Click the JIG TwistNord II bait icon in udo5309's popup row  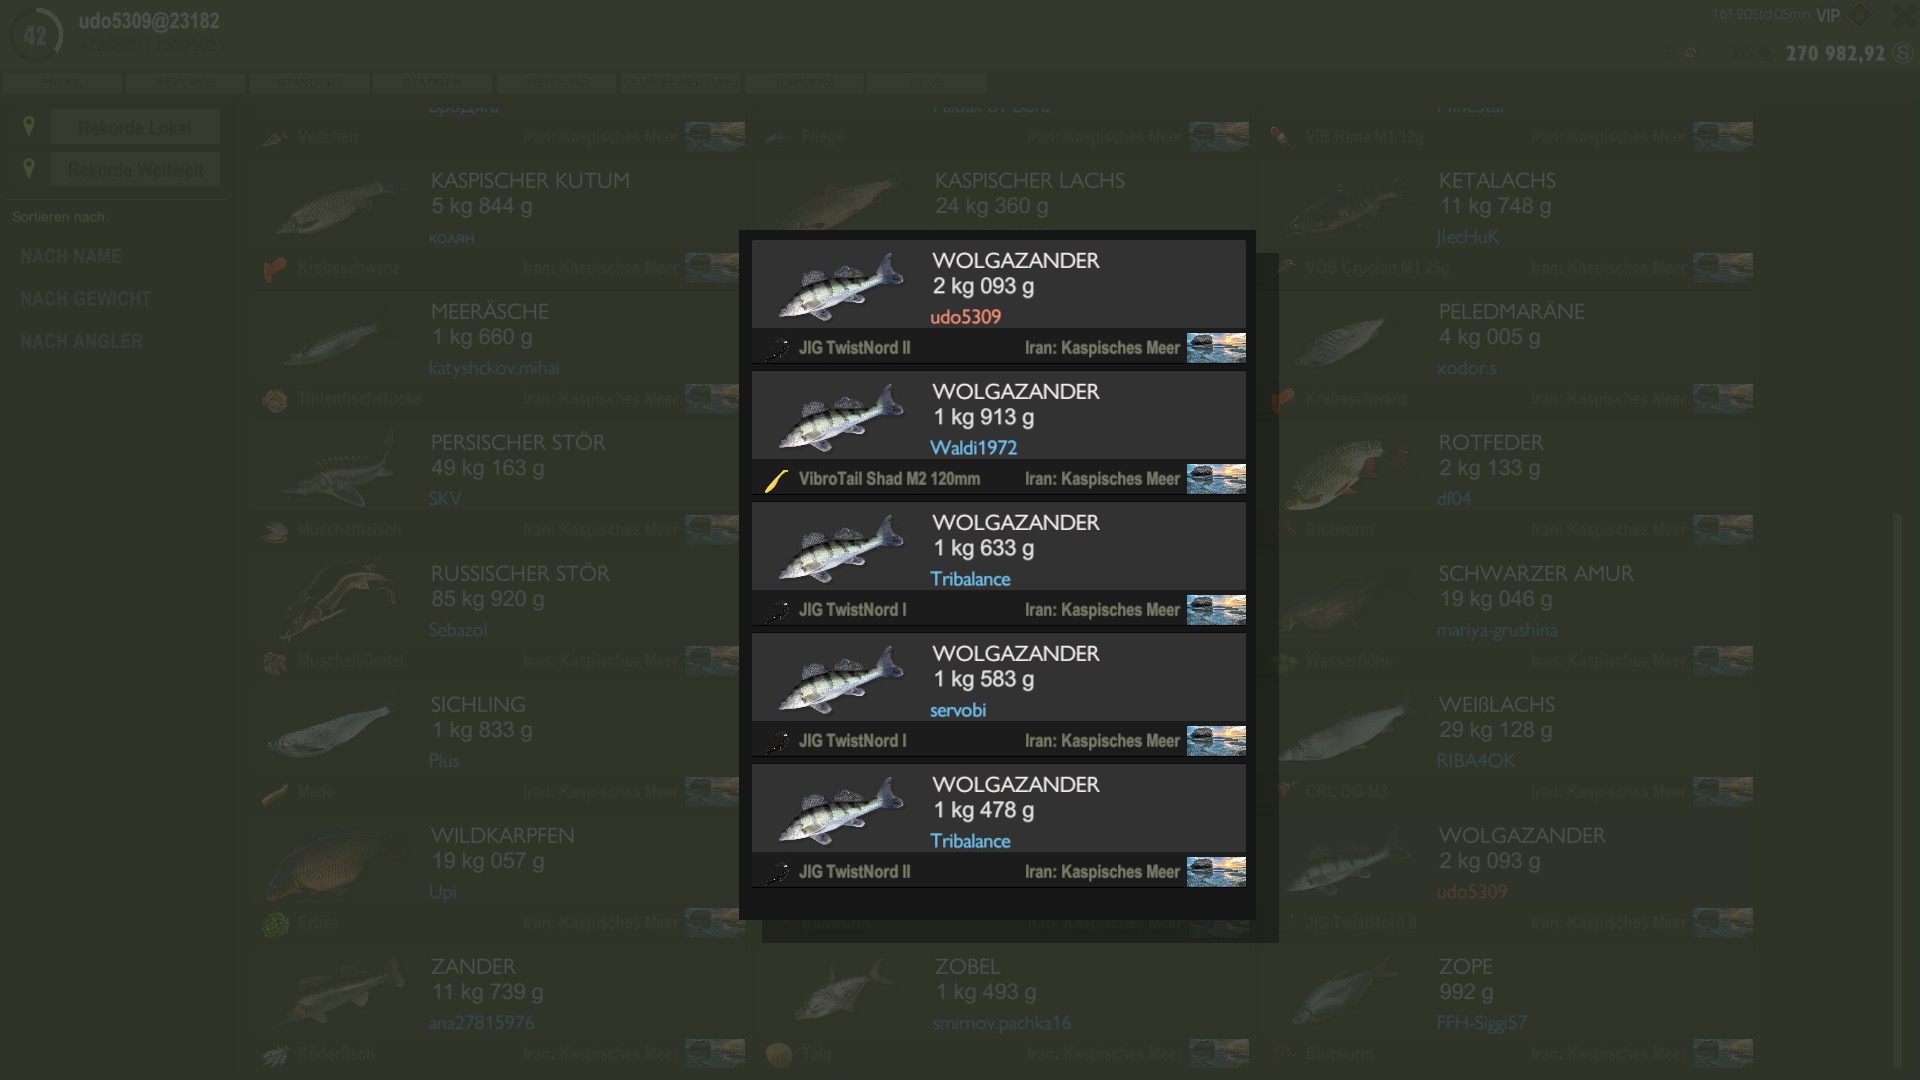pos(777,348)
